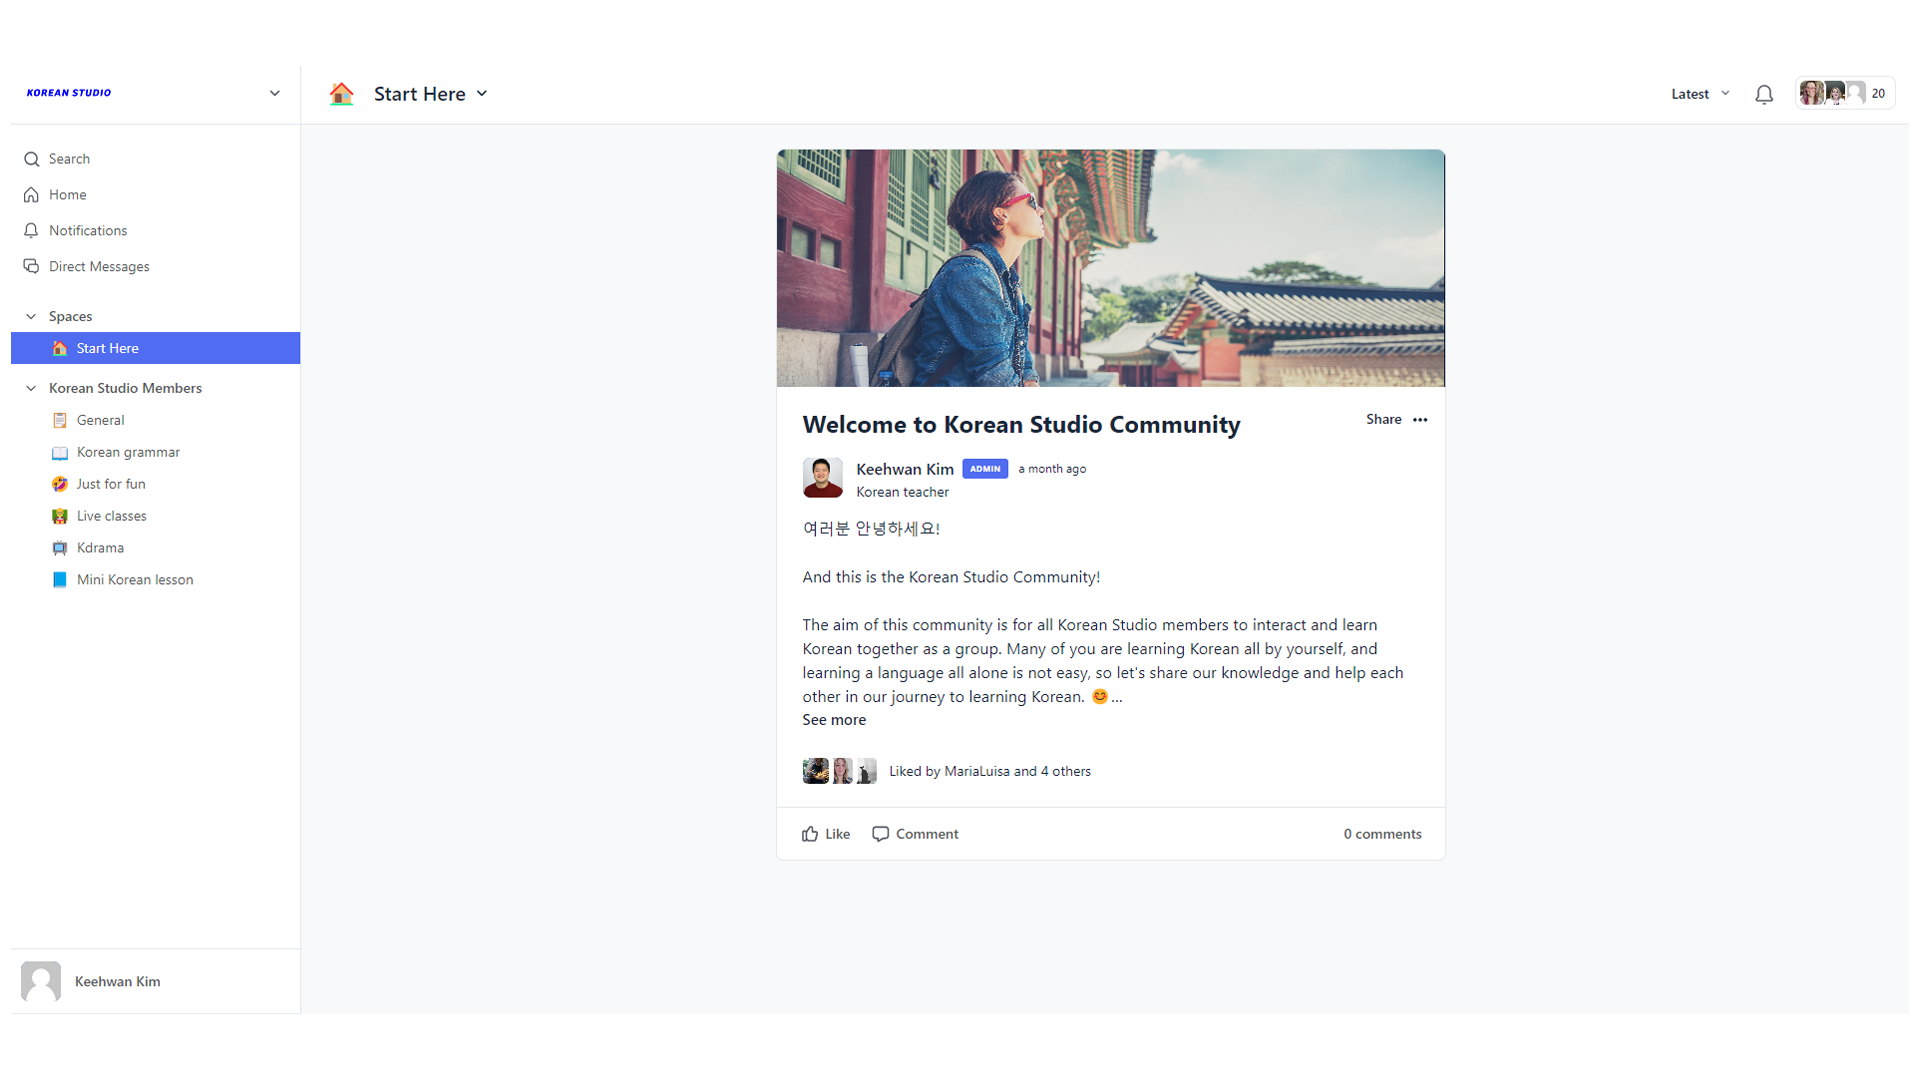Click the Notifications bell icon in sidebar
The height and width of the screenshot is (1080, 1920).
click(32, 231)
